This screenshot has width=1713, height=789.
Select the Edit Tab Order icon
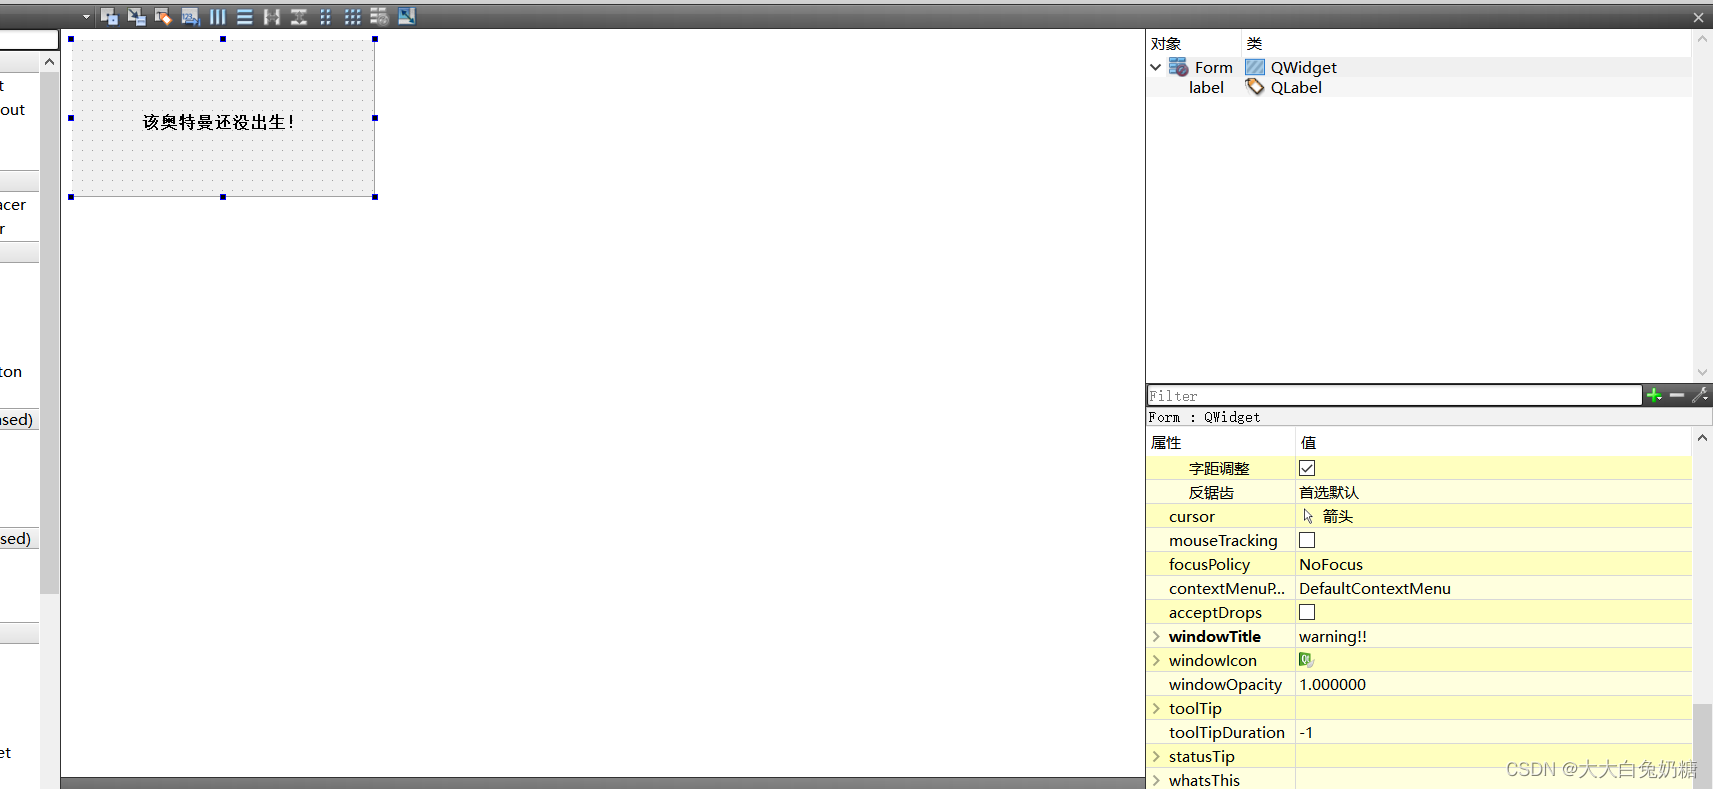[x=190, y=16]
